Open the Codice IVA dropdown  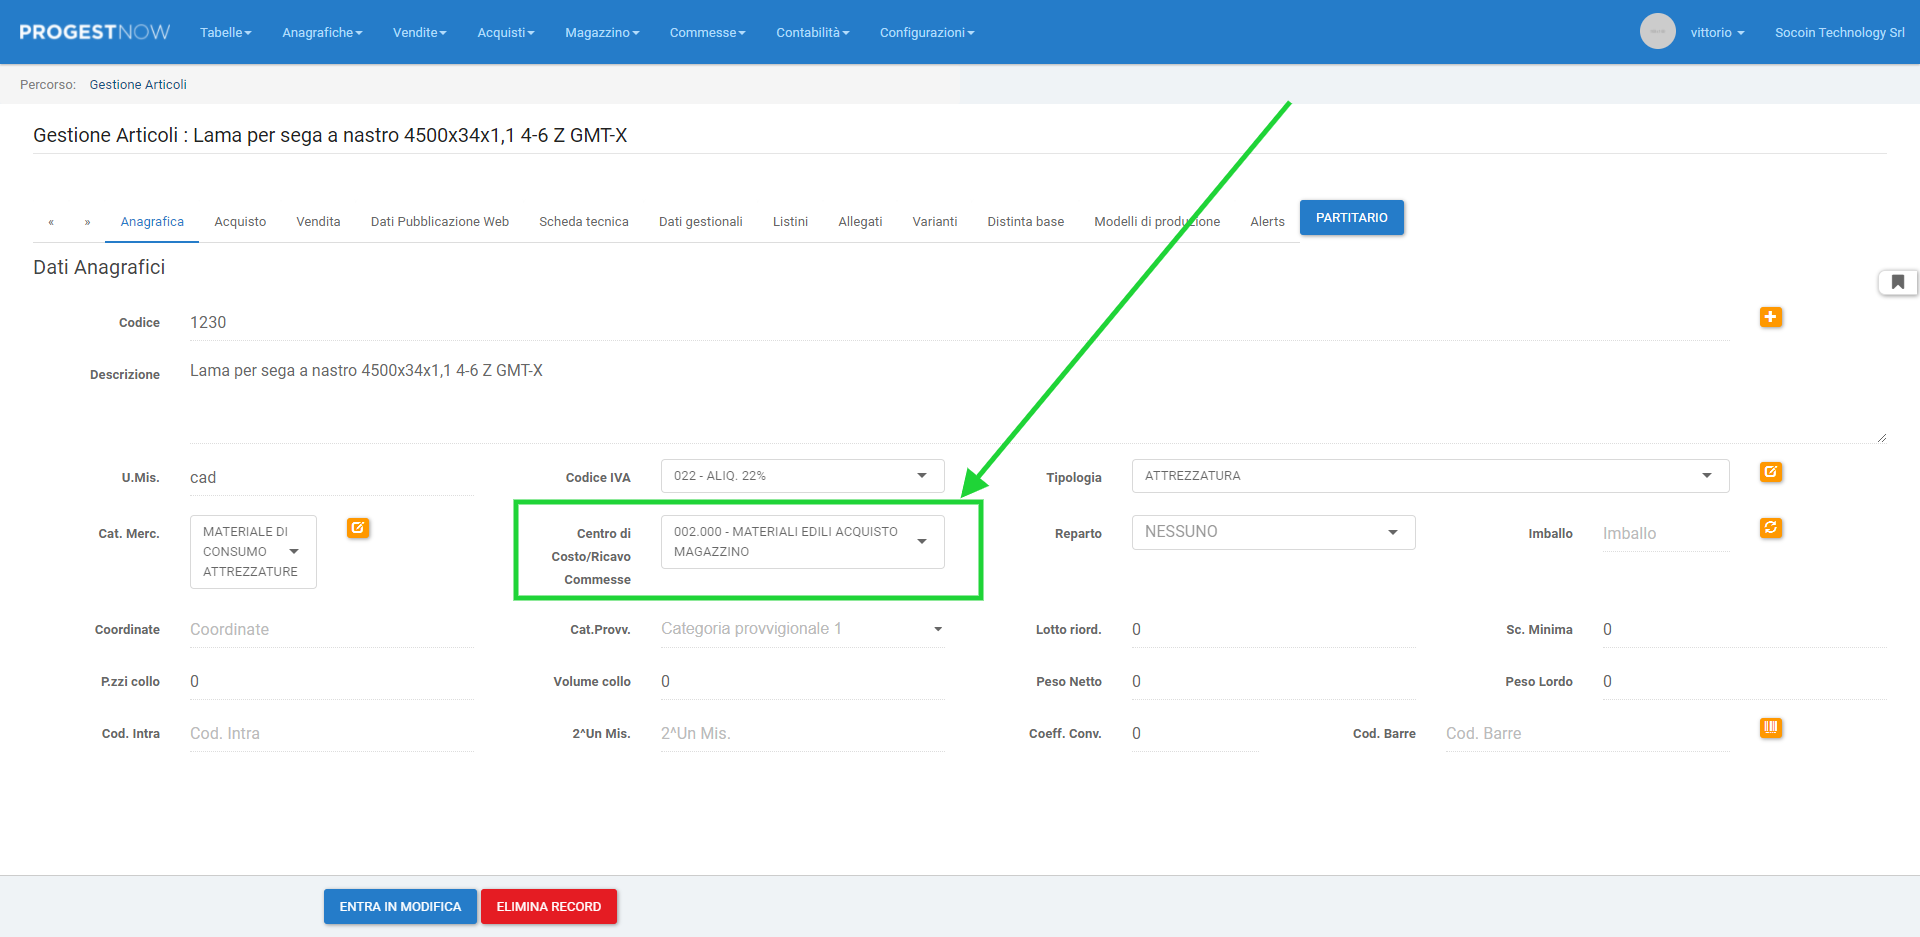pyautogui.click(x=802, y=476)
